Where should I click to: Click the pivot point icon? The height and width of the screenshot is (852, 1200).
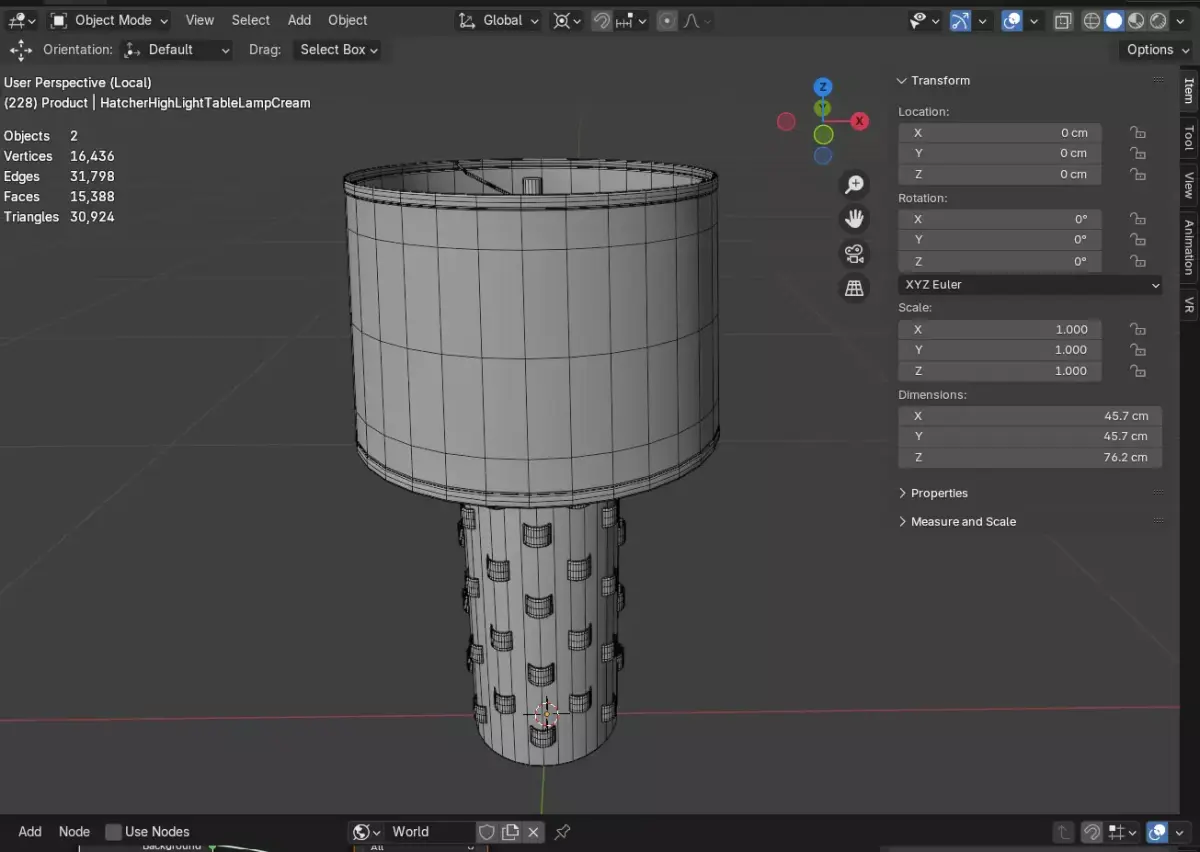click(x=567, y=20)
